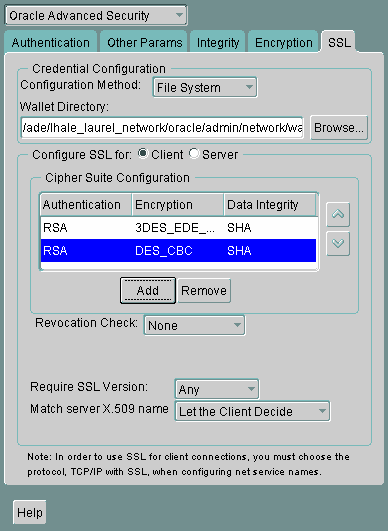Click the Authentication column header in table
This screenshot has width=388, height=531.
(x=86, y=205)
